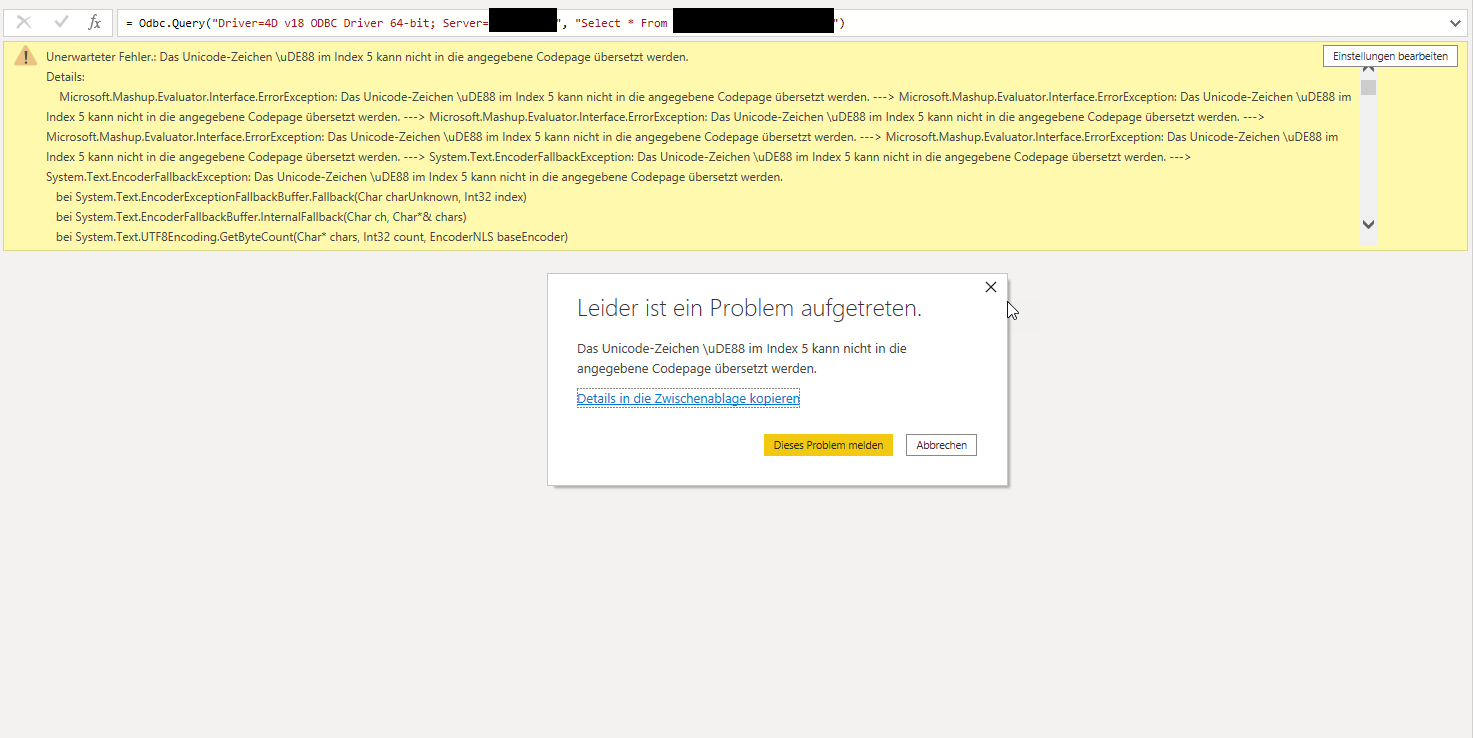The height and width of the screenshot is (738, 1473).
Task: Click the 'EncoderExceptionFallbackBuffer.Fallback' stack trace line
Action: pos(291,197)
